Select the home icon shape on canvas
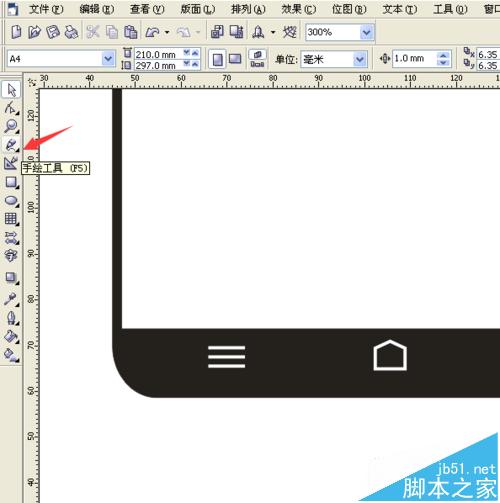 (x=390, y=355)
